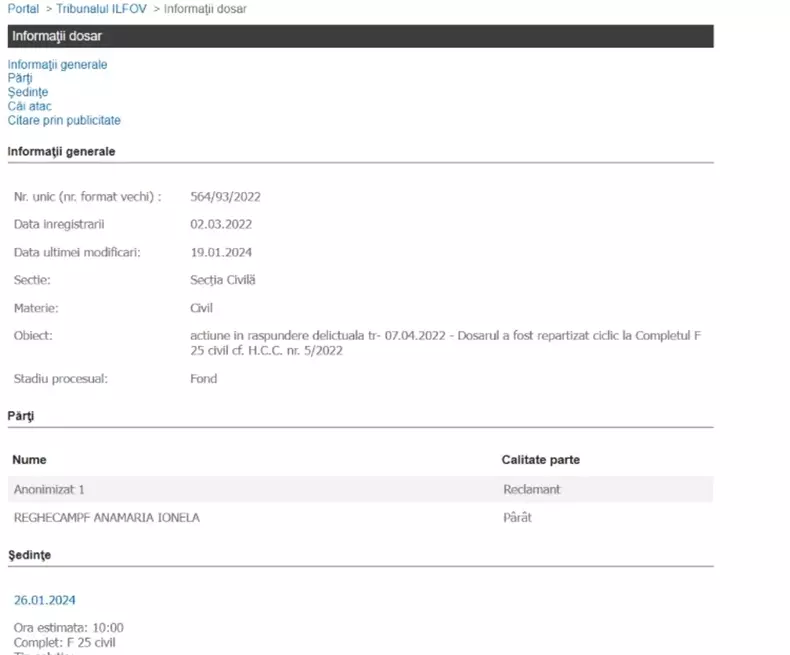
Task: Click the Stadiu procesual value Fond
Action: [204, 378]
